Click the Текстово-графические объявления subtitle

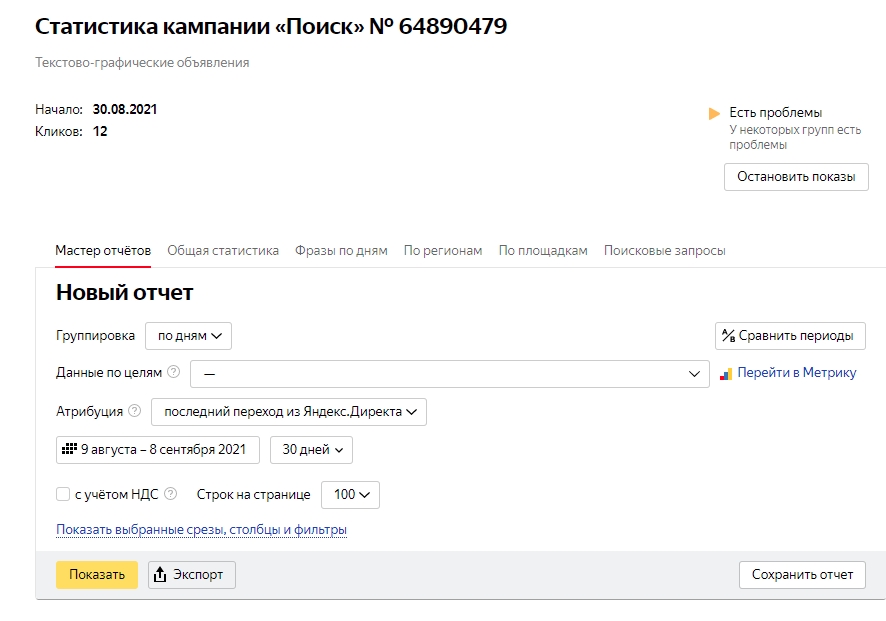click(x=142, y=63)
